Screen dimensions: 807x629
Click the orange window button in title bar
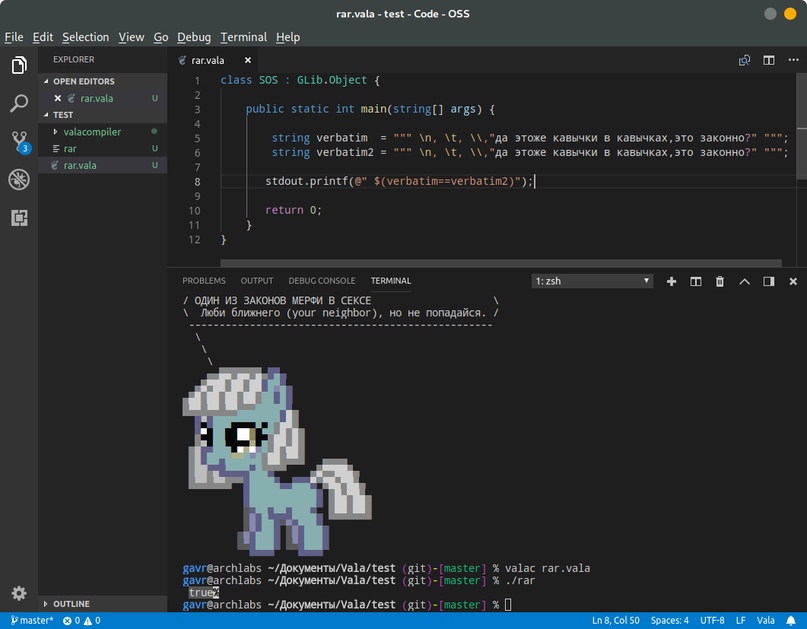[x=790, y=14]
